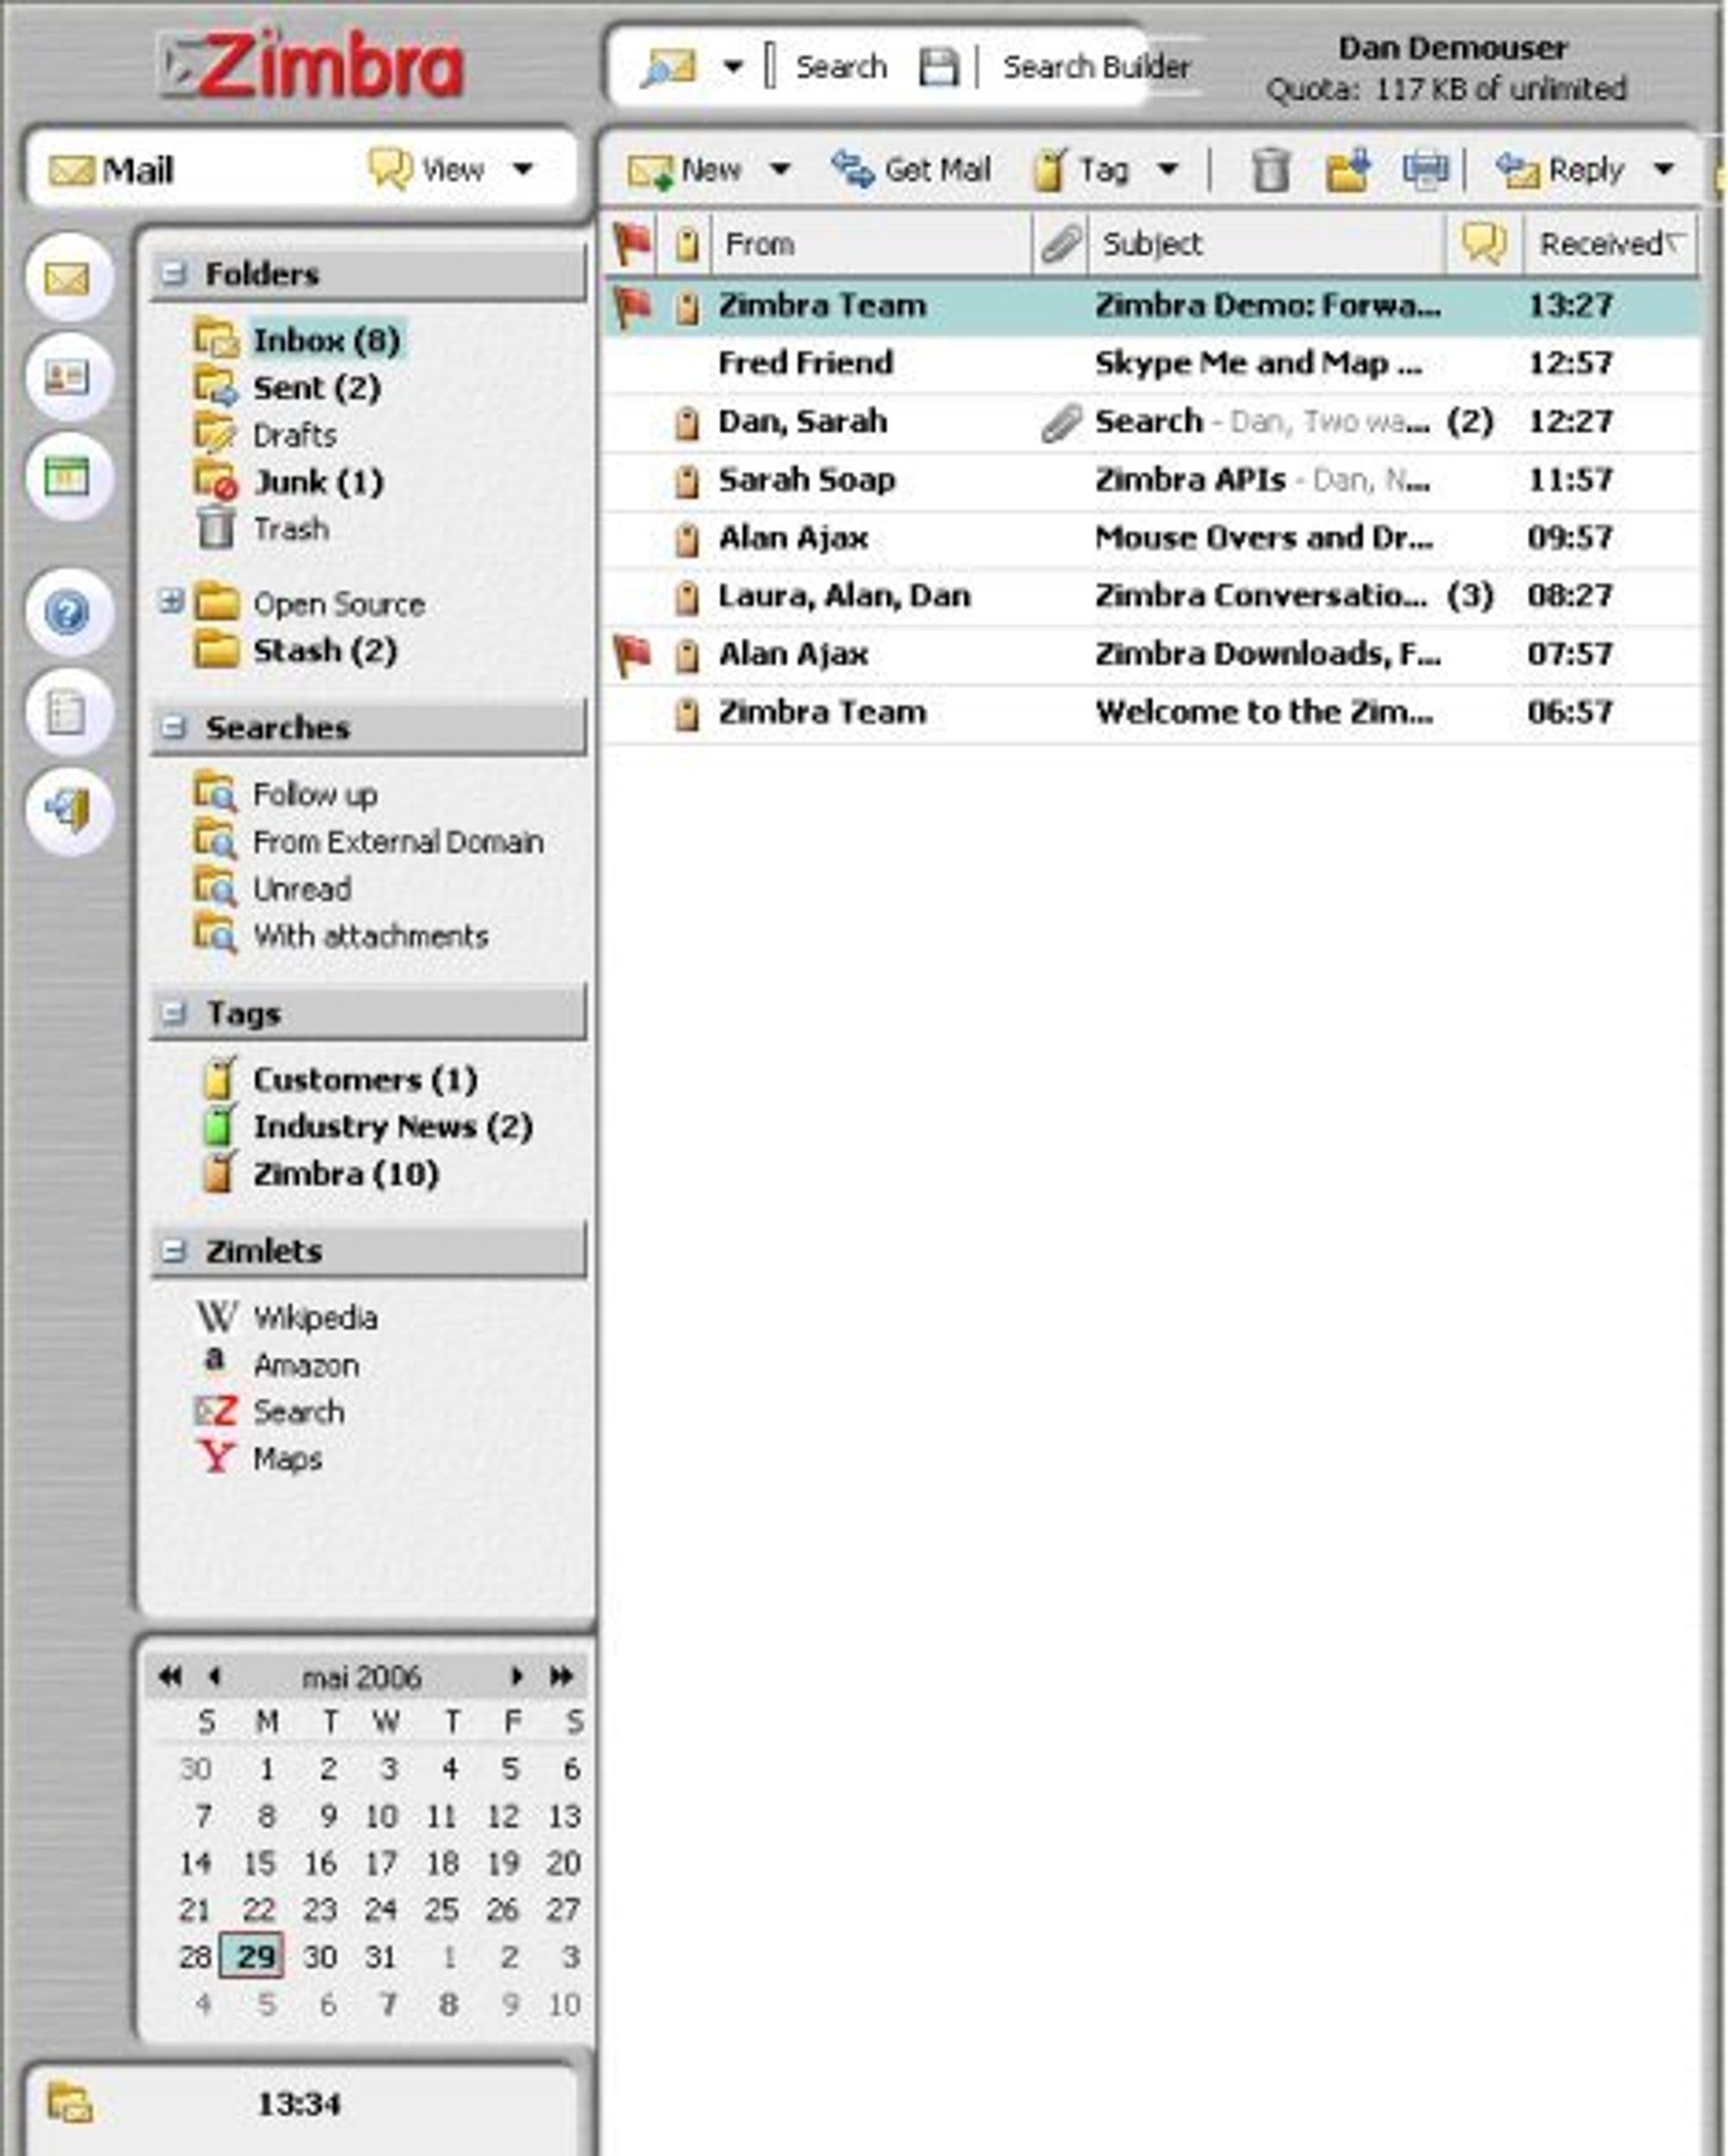The image size is (1728, 2156).
Task: Open the View dropdown arrow
Action: point(522,169)
